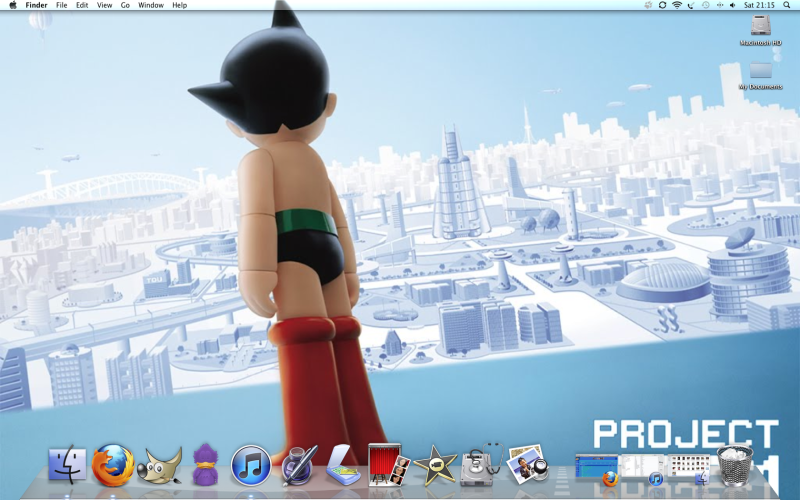Open the Time Machine status menu
The image size is (800, 500).
click(x=705, y=5)
